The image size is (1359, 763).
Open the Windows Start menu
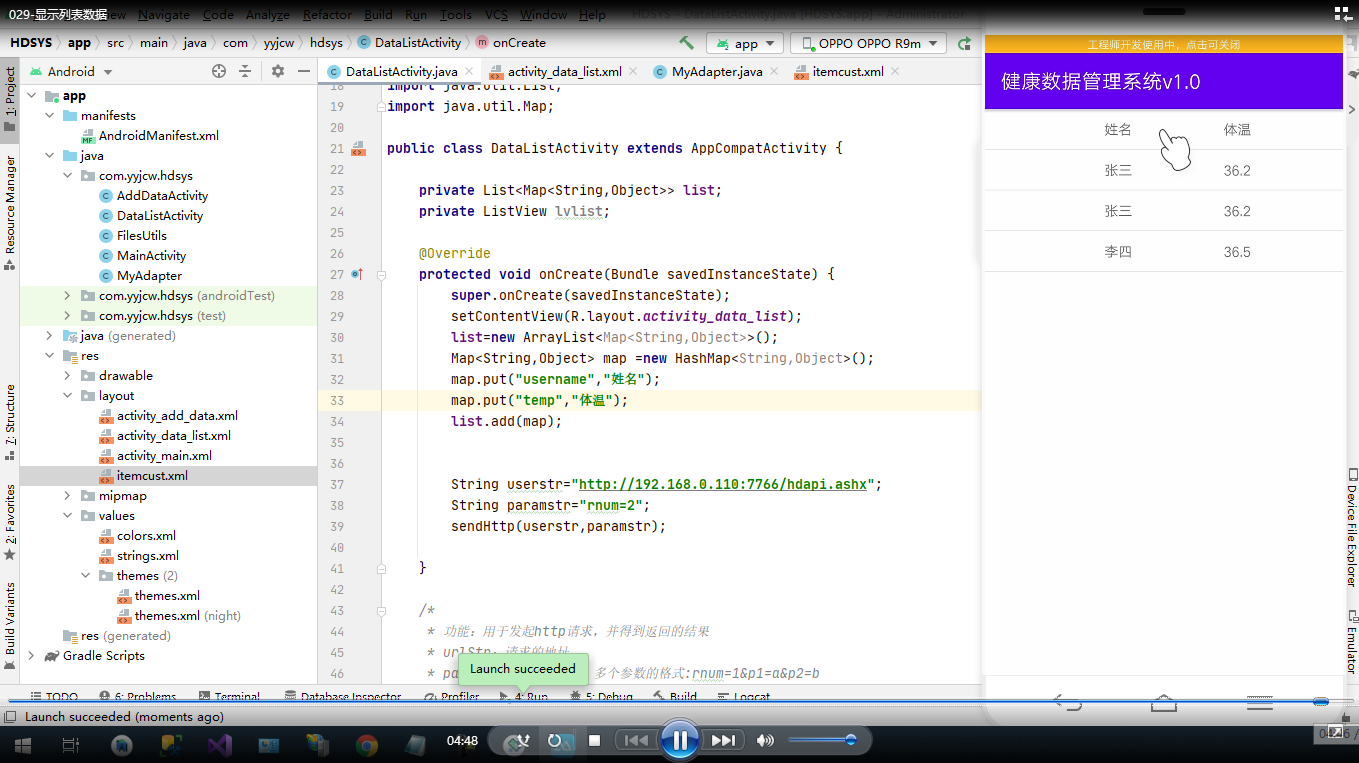pyautogui.click(x=22, y=745)
